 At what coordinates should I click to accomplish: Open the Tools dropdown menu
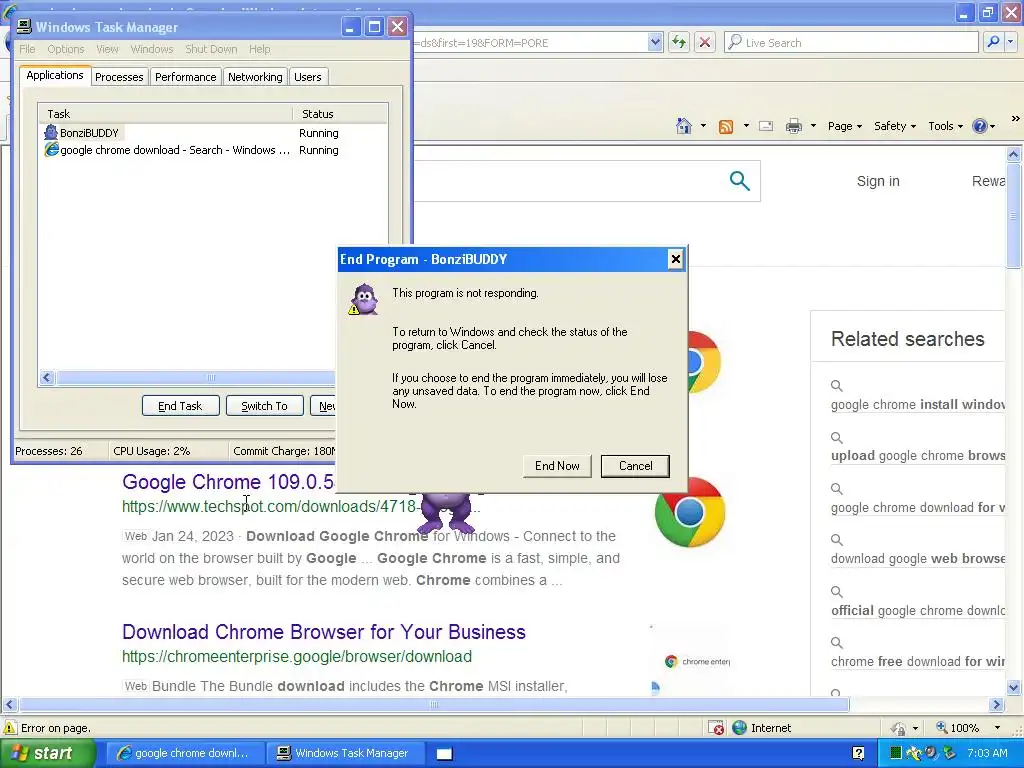(945, 126)
